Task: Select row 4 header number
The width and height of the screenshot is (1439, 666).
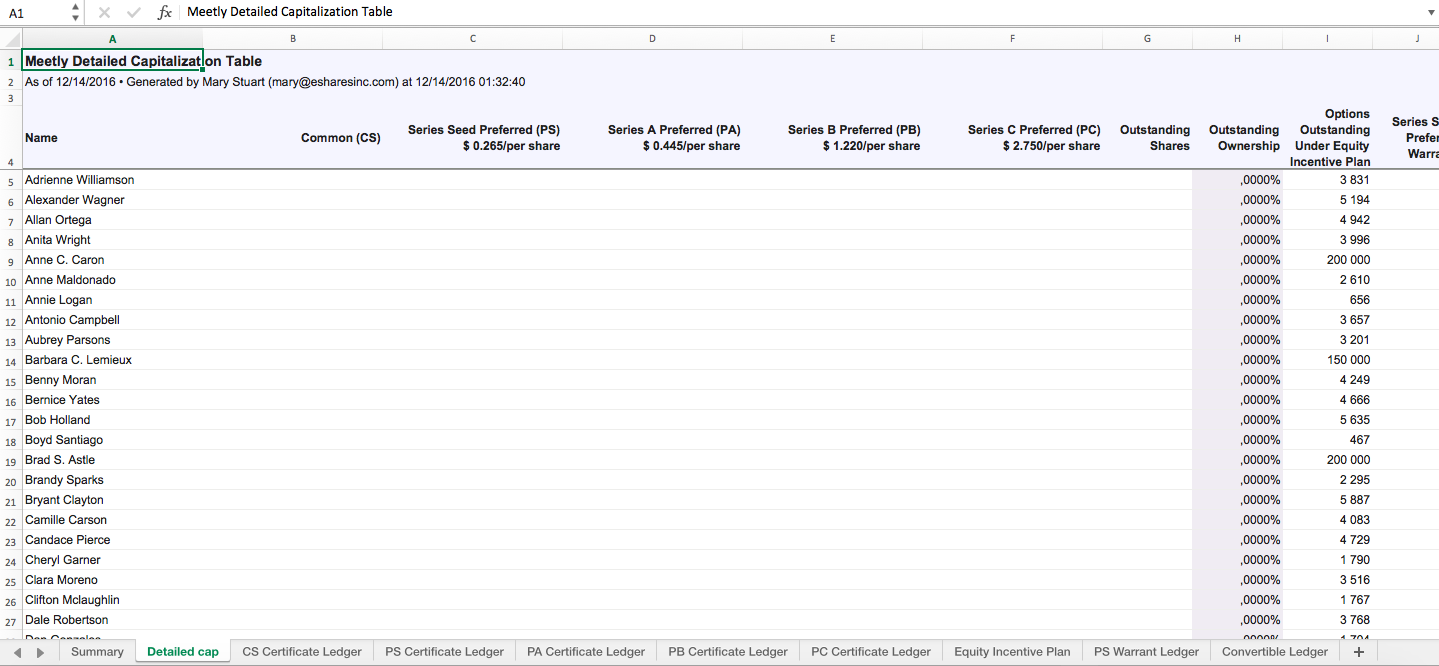Action: pyautogui.click(x=10, y=138)
